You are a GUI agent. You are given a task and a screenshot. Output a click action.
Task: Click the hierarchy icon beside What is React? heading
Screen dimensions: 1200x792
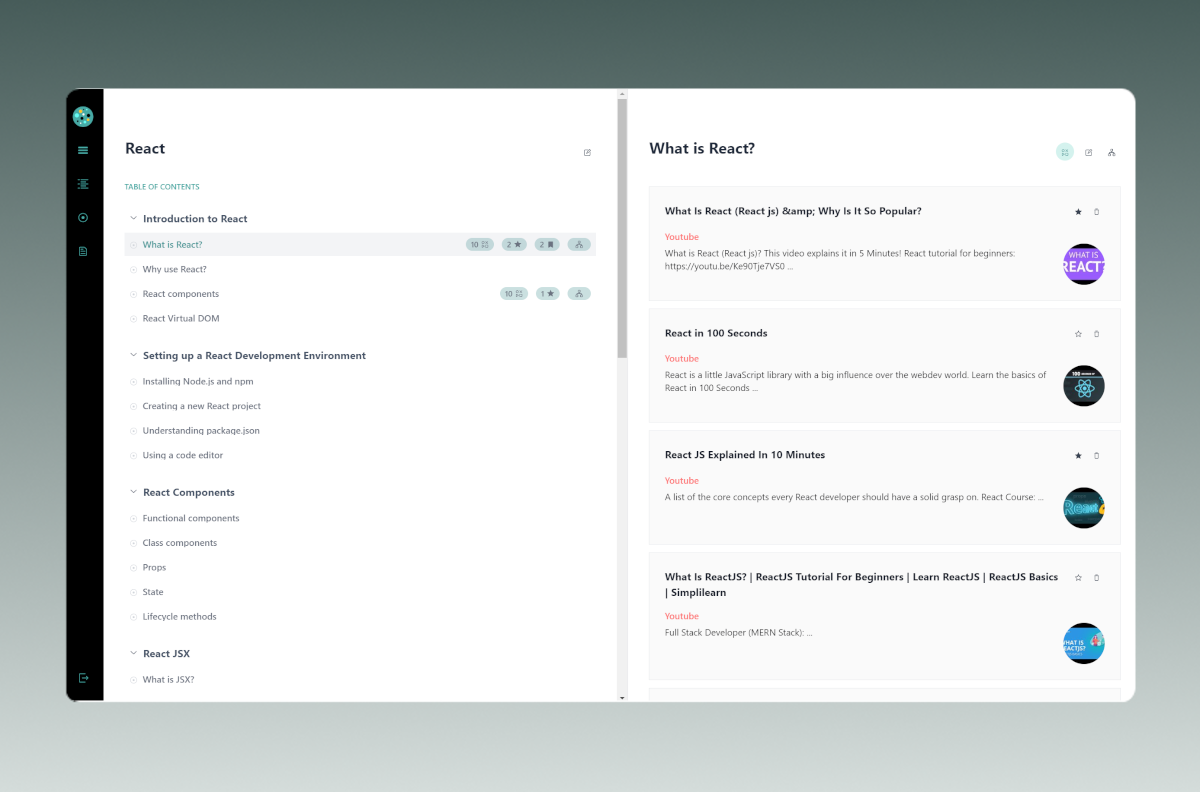pos(1111,152)
